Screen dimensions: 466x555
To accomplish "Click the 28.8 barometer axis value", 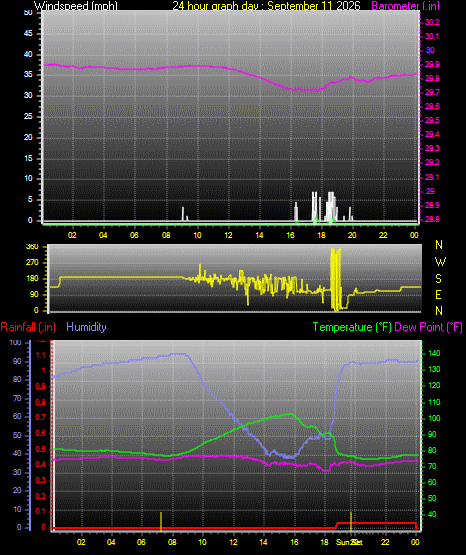I will click(x=432, y=219).
